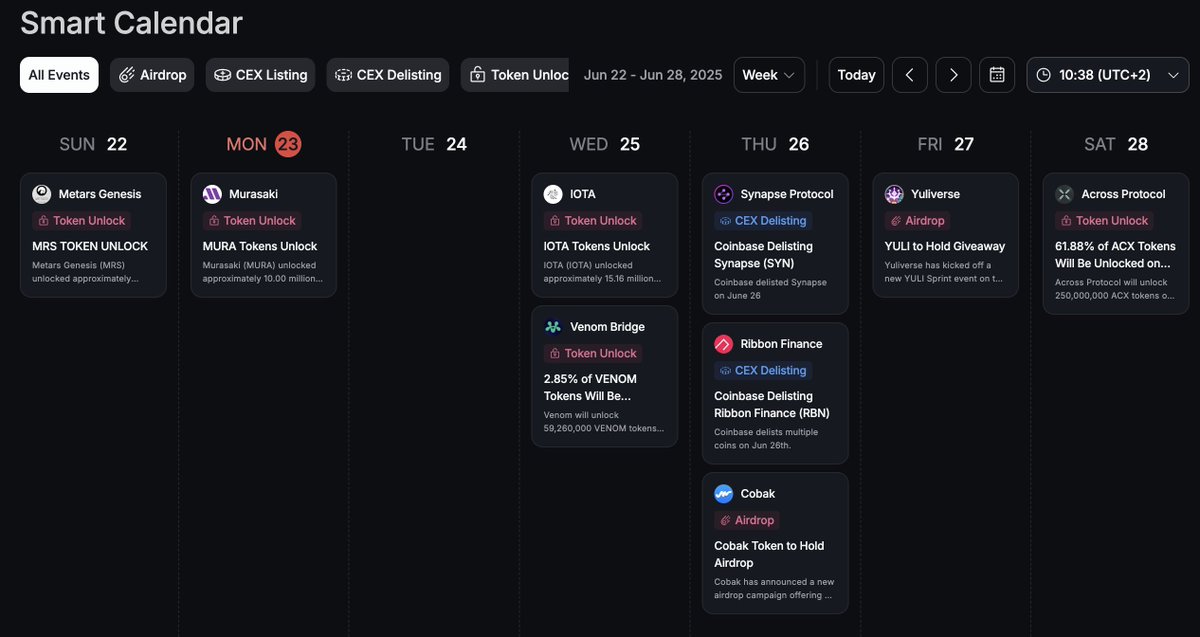
Task: Click delisting icon in Synapse Protocol tag
Action: point(725,221)
